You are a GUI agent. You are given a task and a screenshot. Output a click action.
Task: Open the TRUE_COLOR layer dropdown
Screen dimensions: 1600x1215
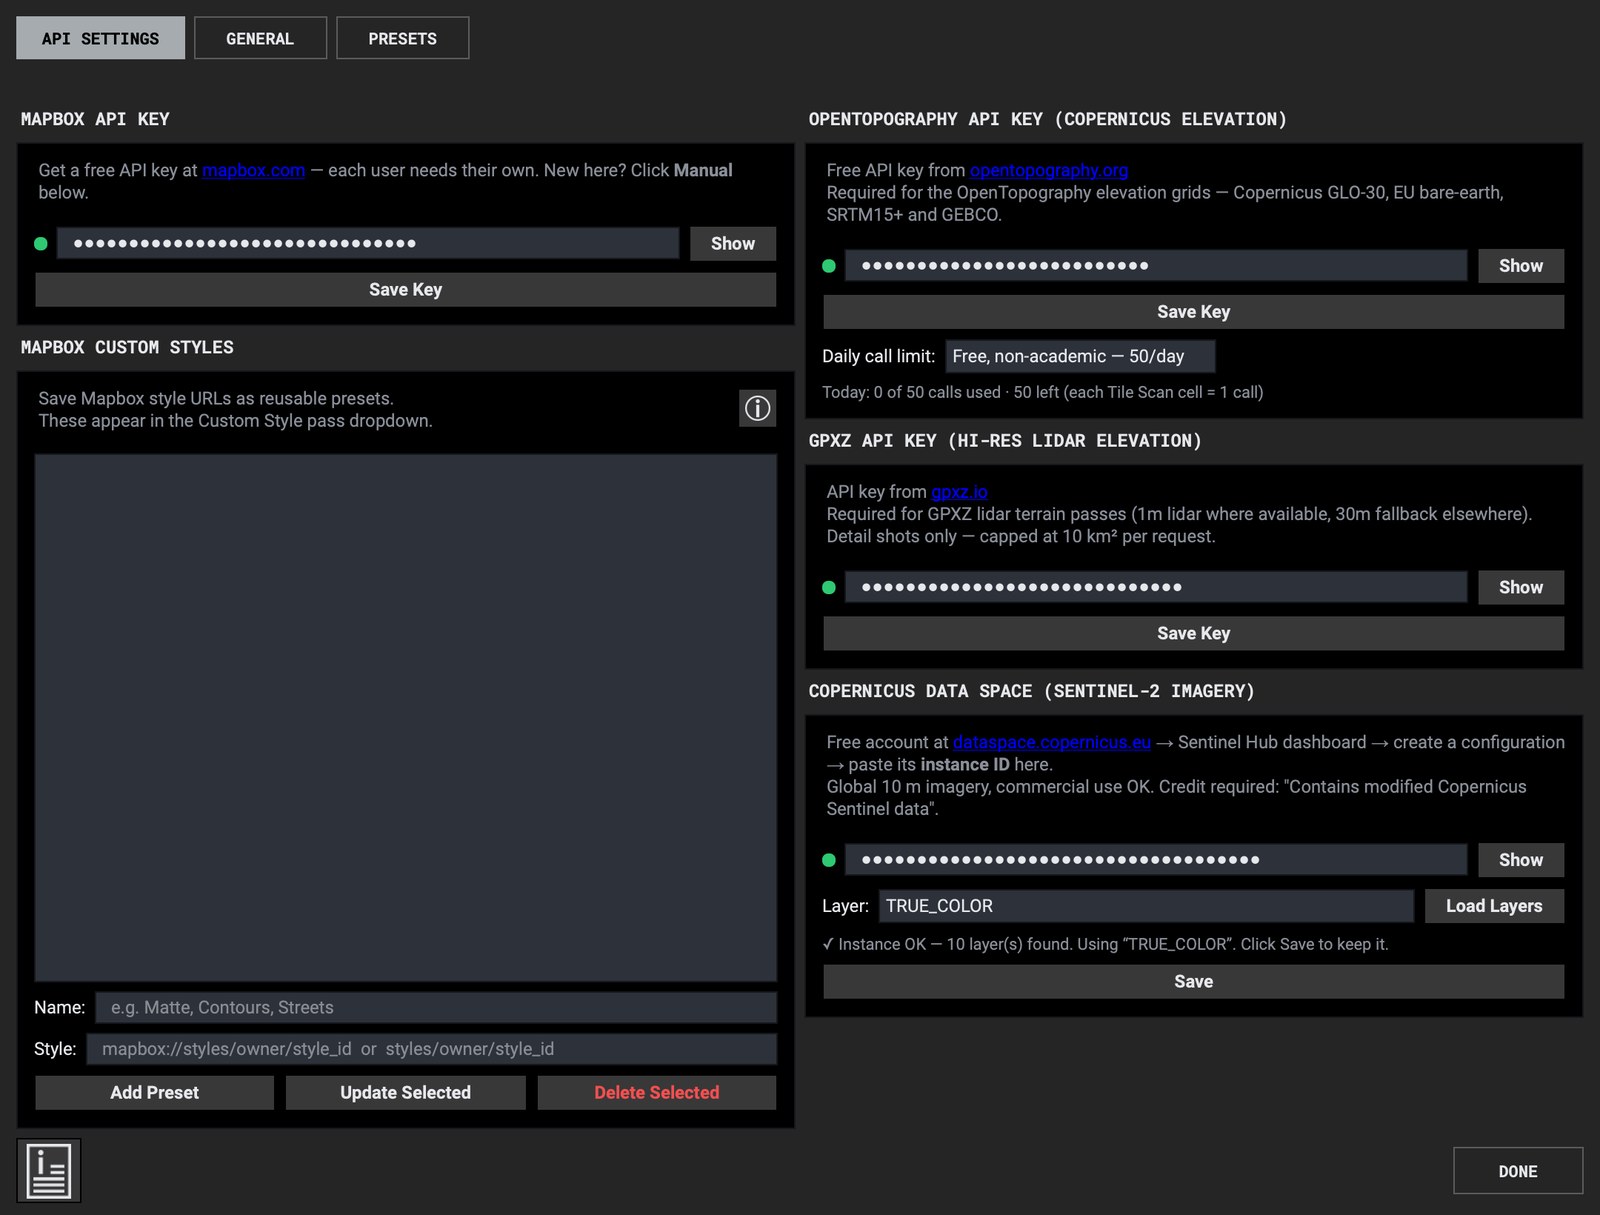[x=1146, y=906]
